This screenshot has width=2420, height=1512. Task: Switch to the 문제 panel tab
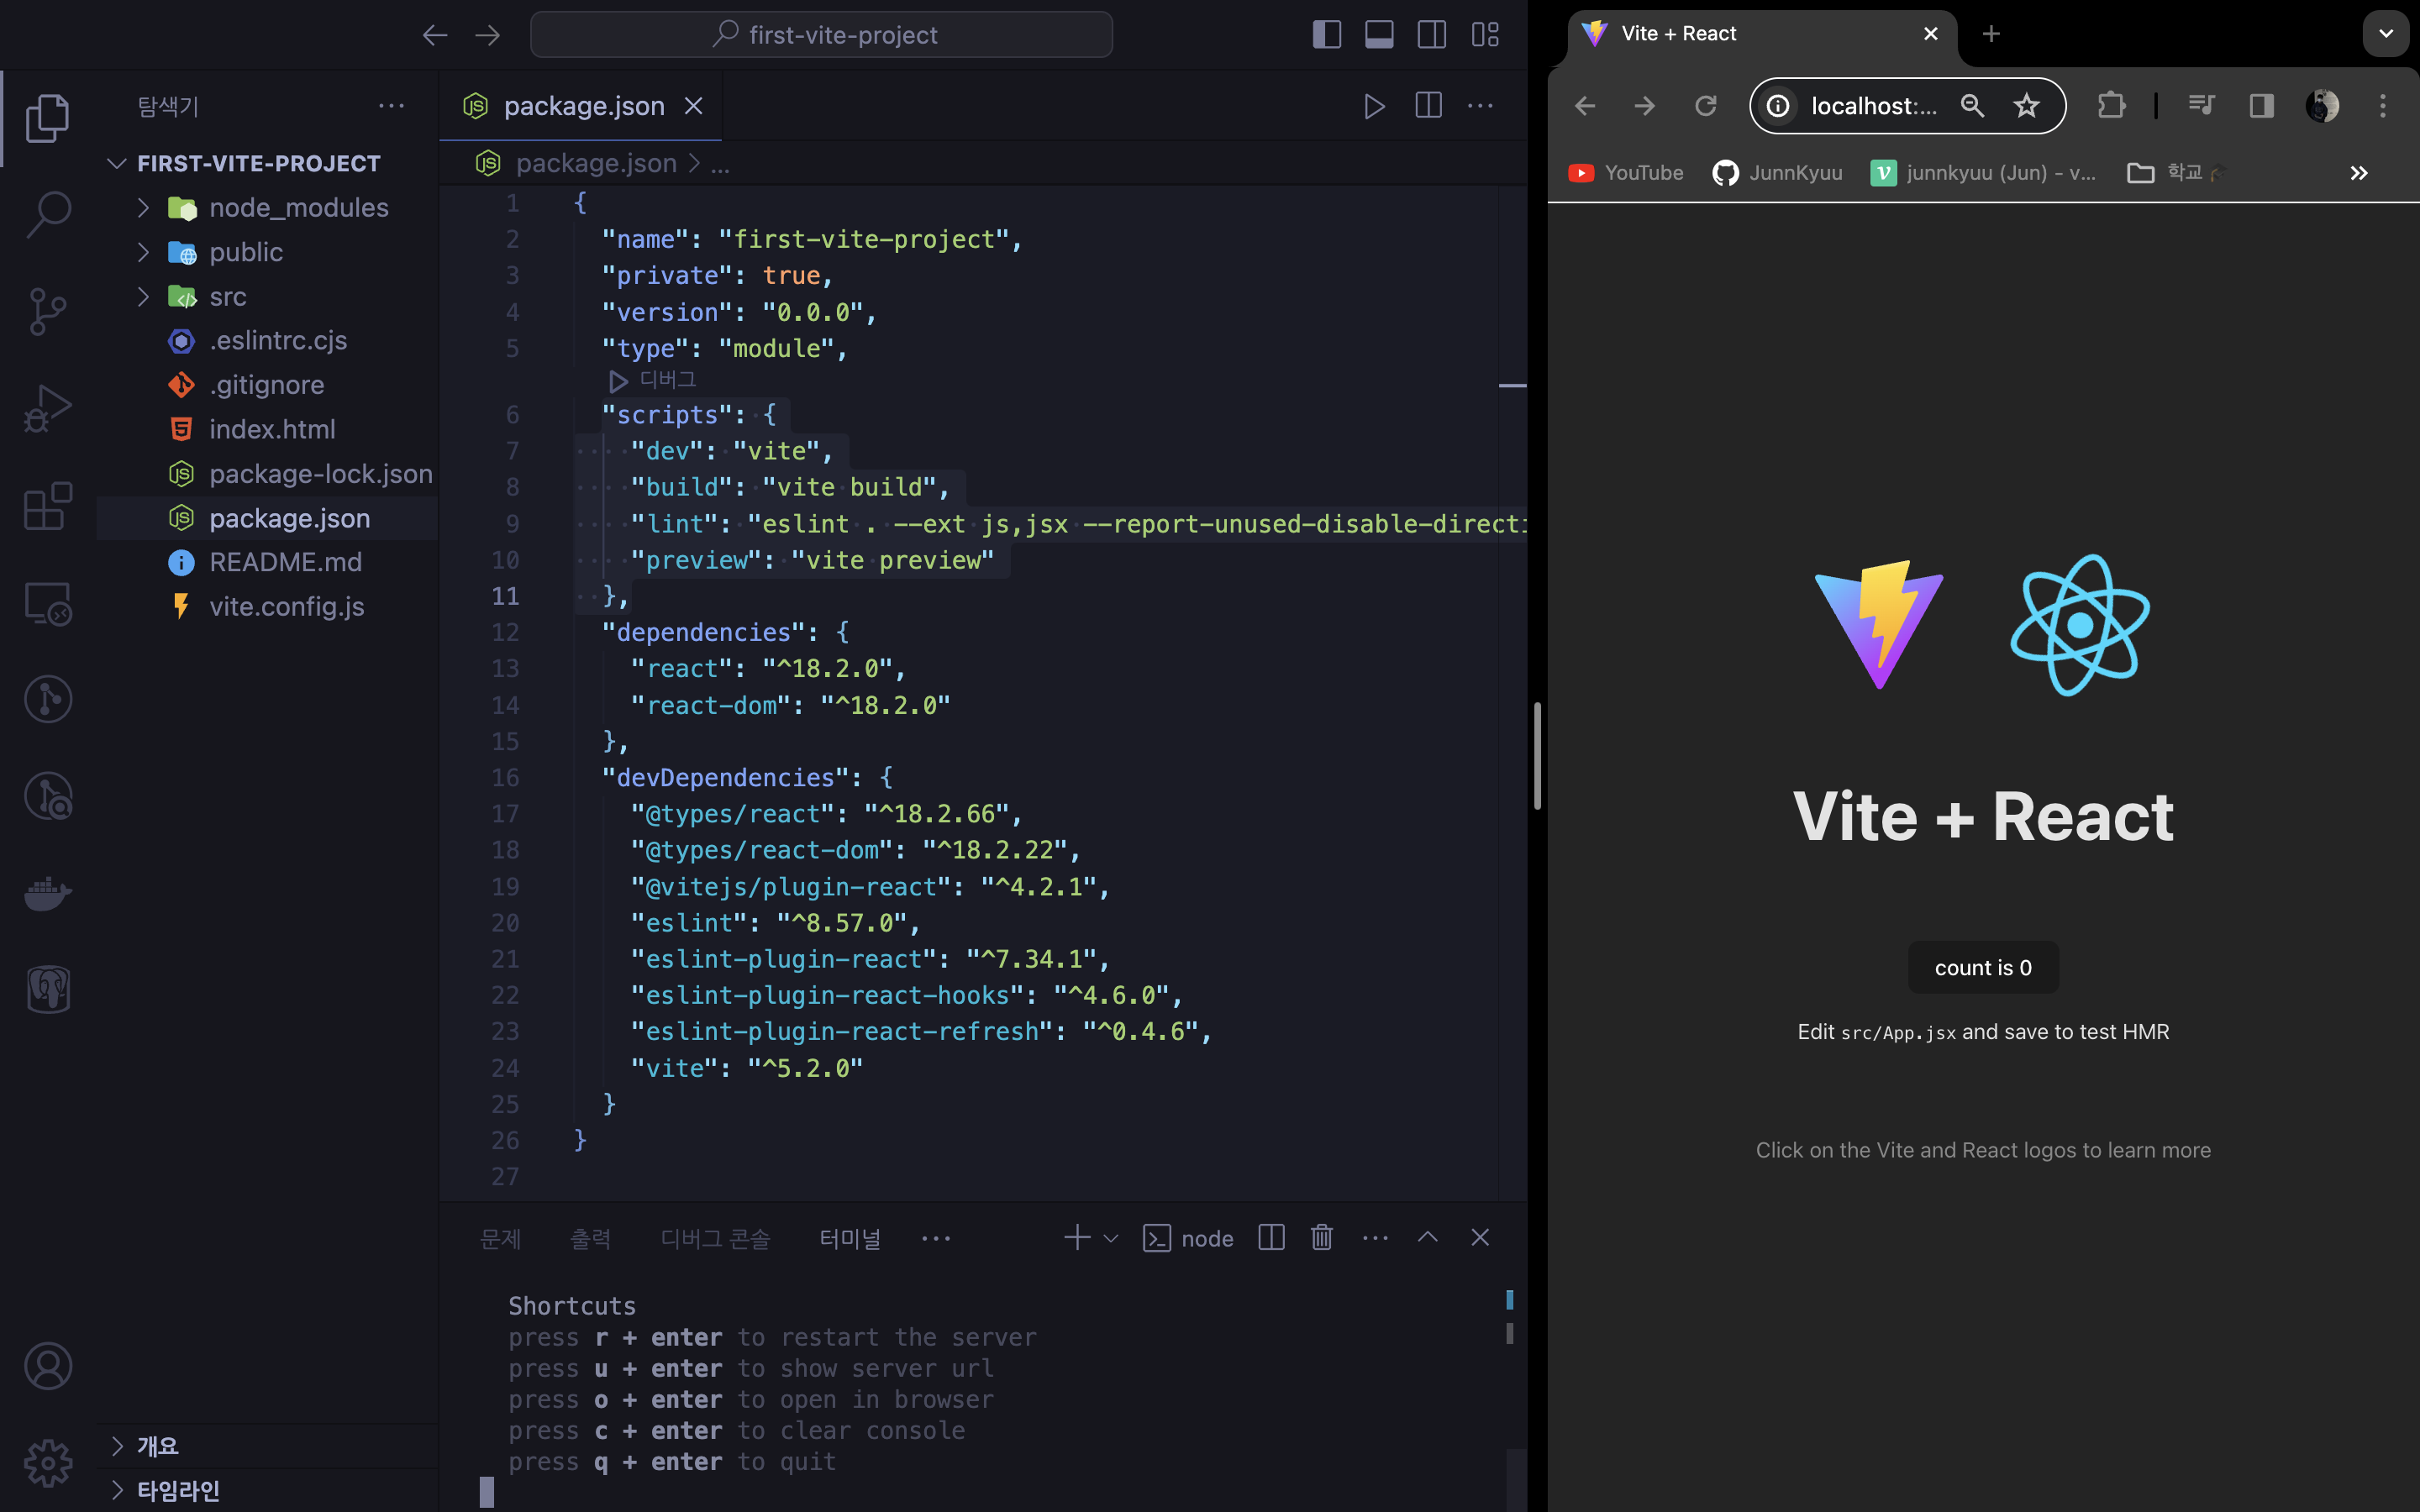(500, 1239)
